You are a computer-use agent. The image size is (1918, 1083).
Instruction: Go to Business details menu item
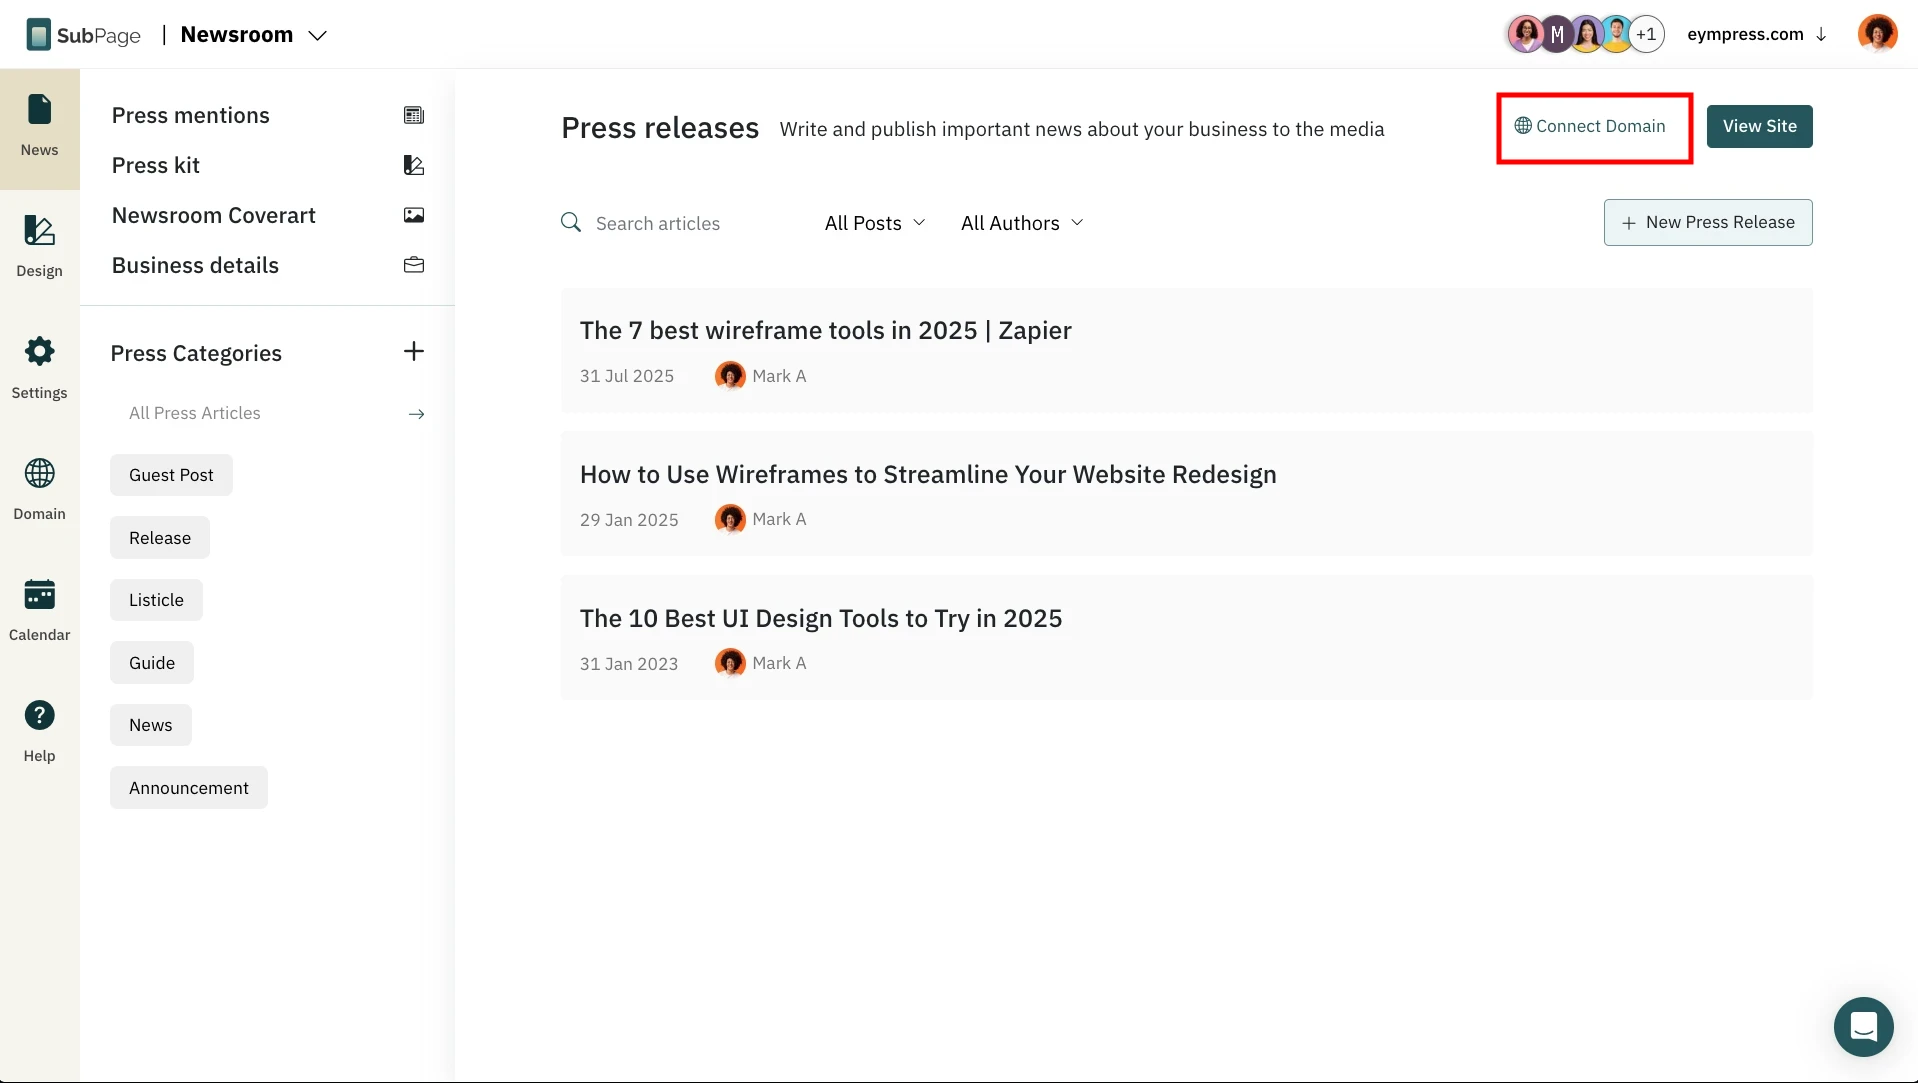point(195,265)
